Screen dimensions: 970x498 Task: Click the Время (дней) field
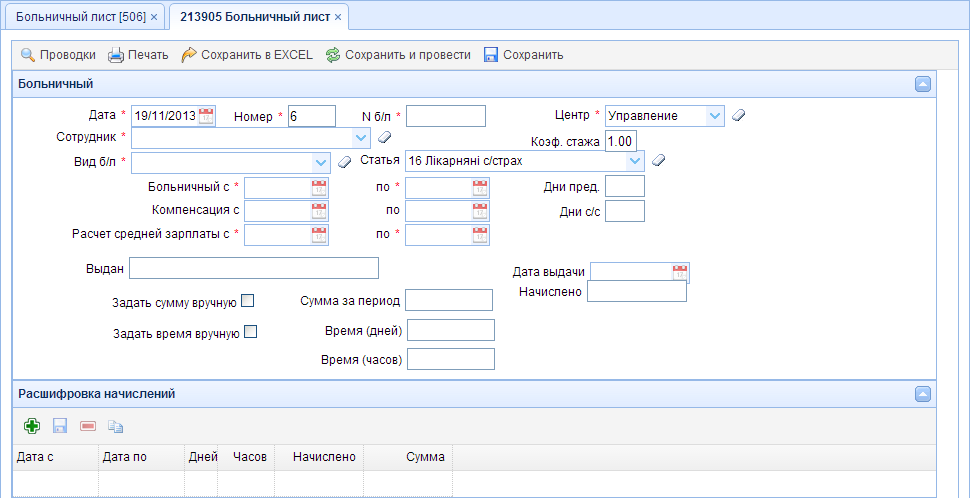[x=451, y=330]
